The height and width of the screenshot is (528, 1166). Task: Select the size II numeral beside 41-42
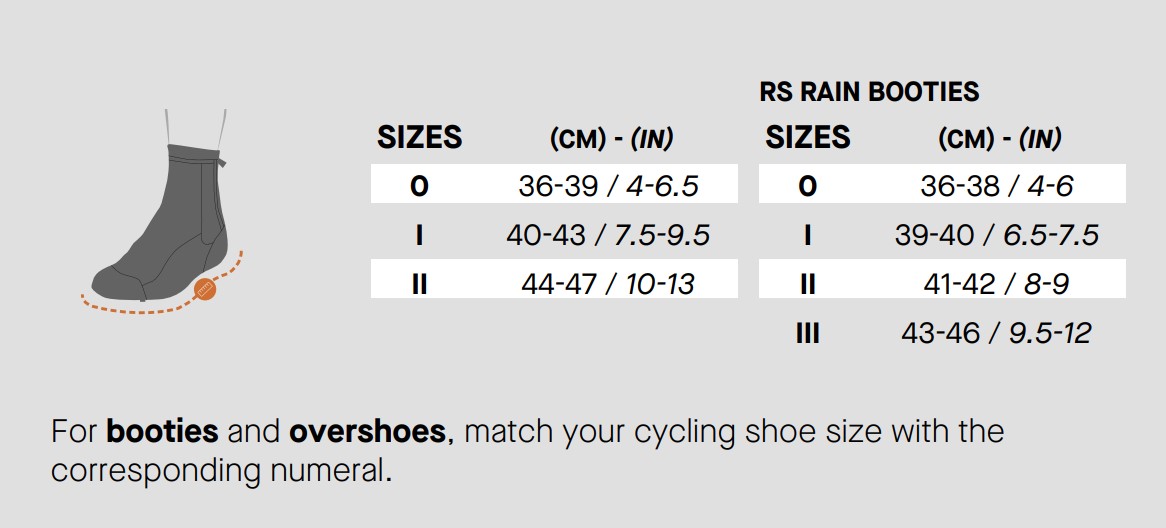pos(807,284)
